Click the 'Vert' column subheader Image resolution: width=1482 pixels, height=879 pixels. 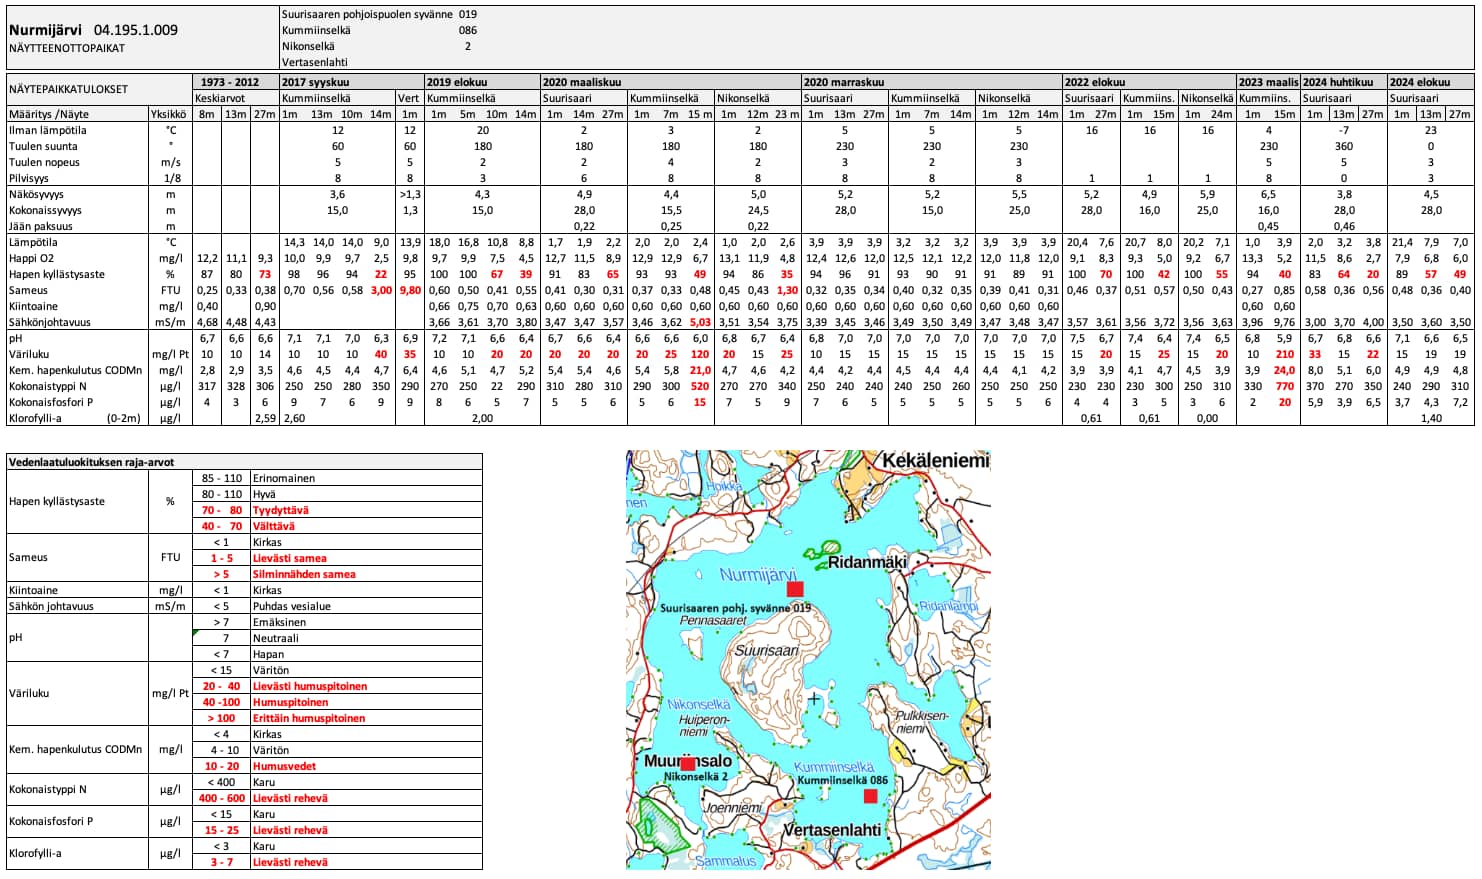click(409, 98)
